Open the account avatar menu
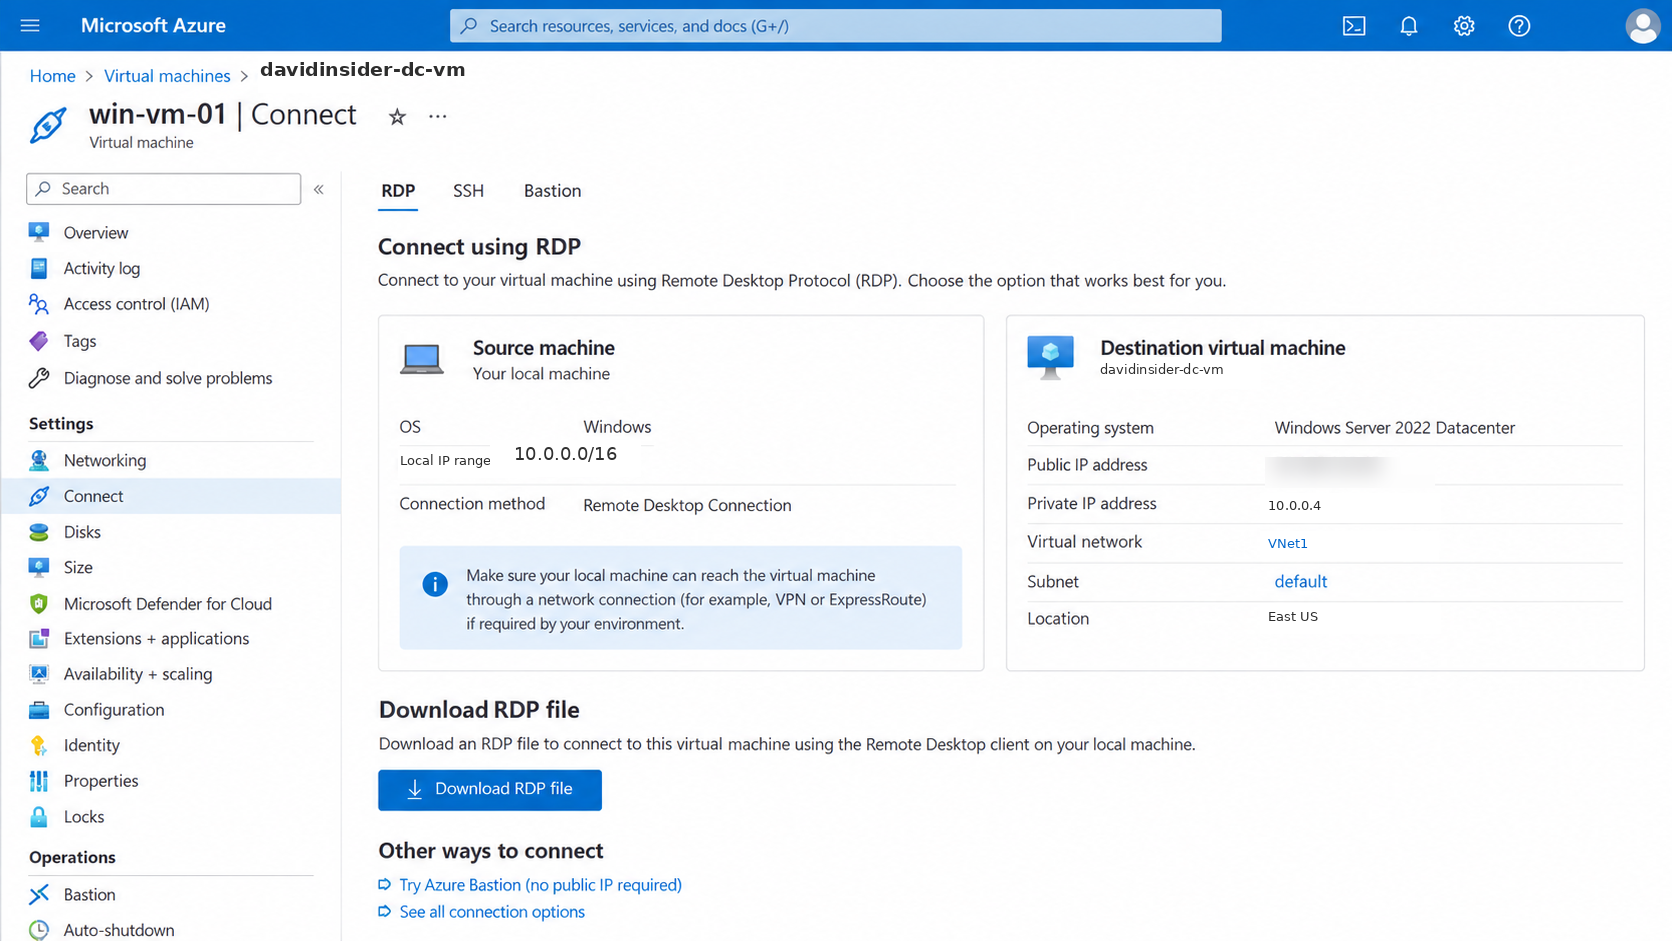The width and height of the screenshot is (1672, 941). point(1642,26)
